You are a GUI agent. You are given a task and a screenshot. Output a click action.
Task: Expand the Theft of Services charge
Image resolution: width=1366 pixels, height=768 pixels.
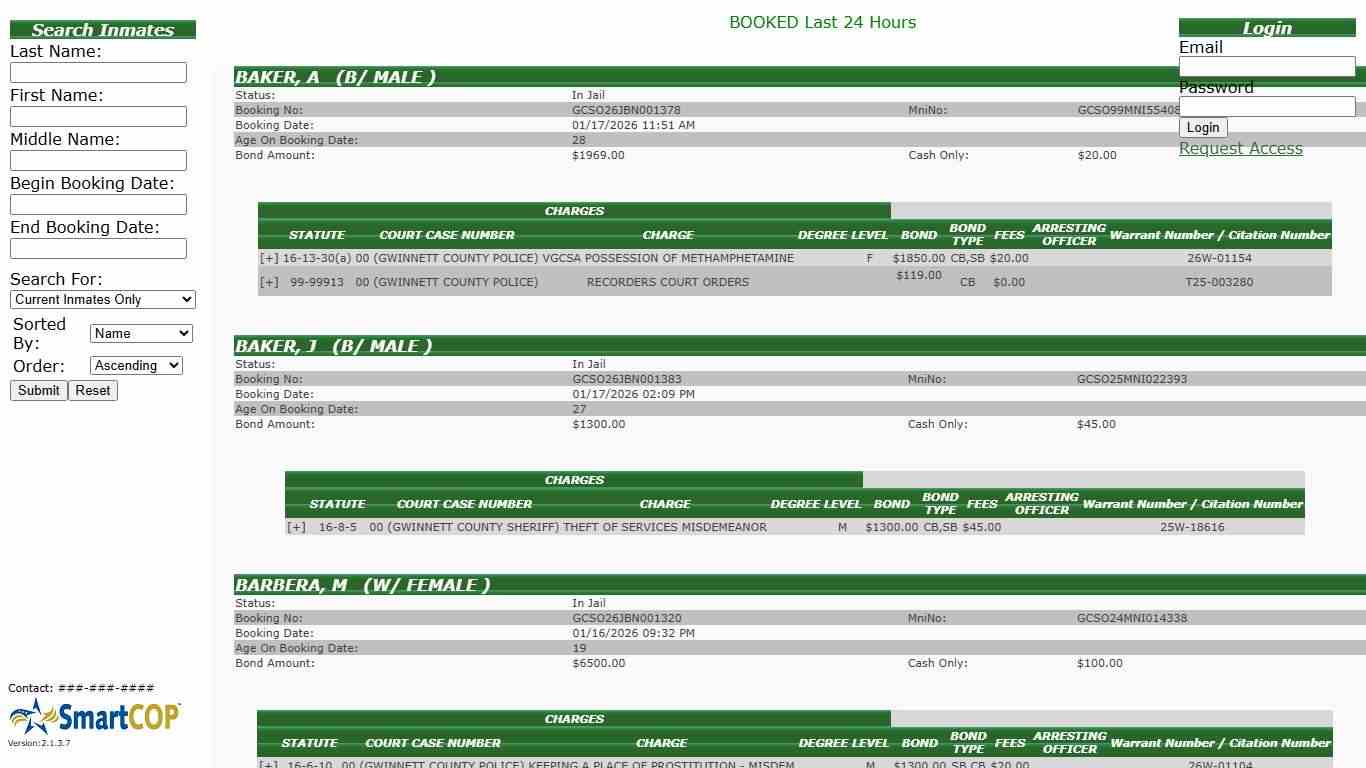296,527
